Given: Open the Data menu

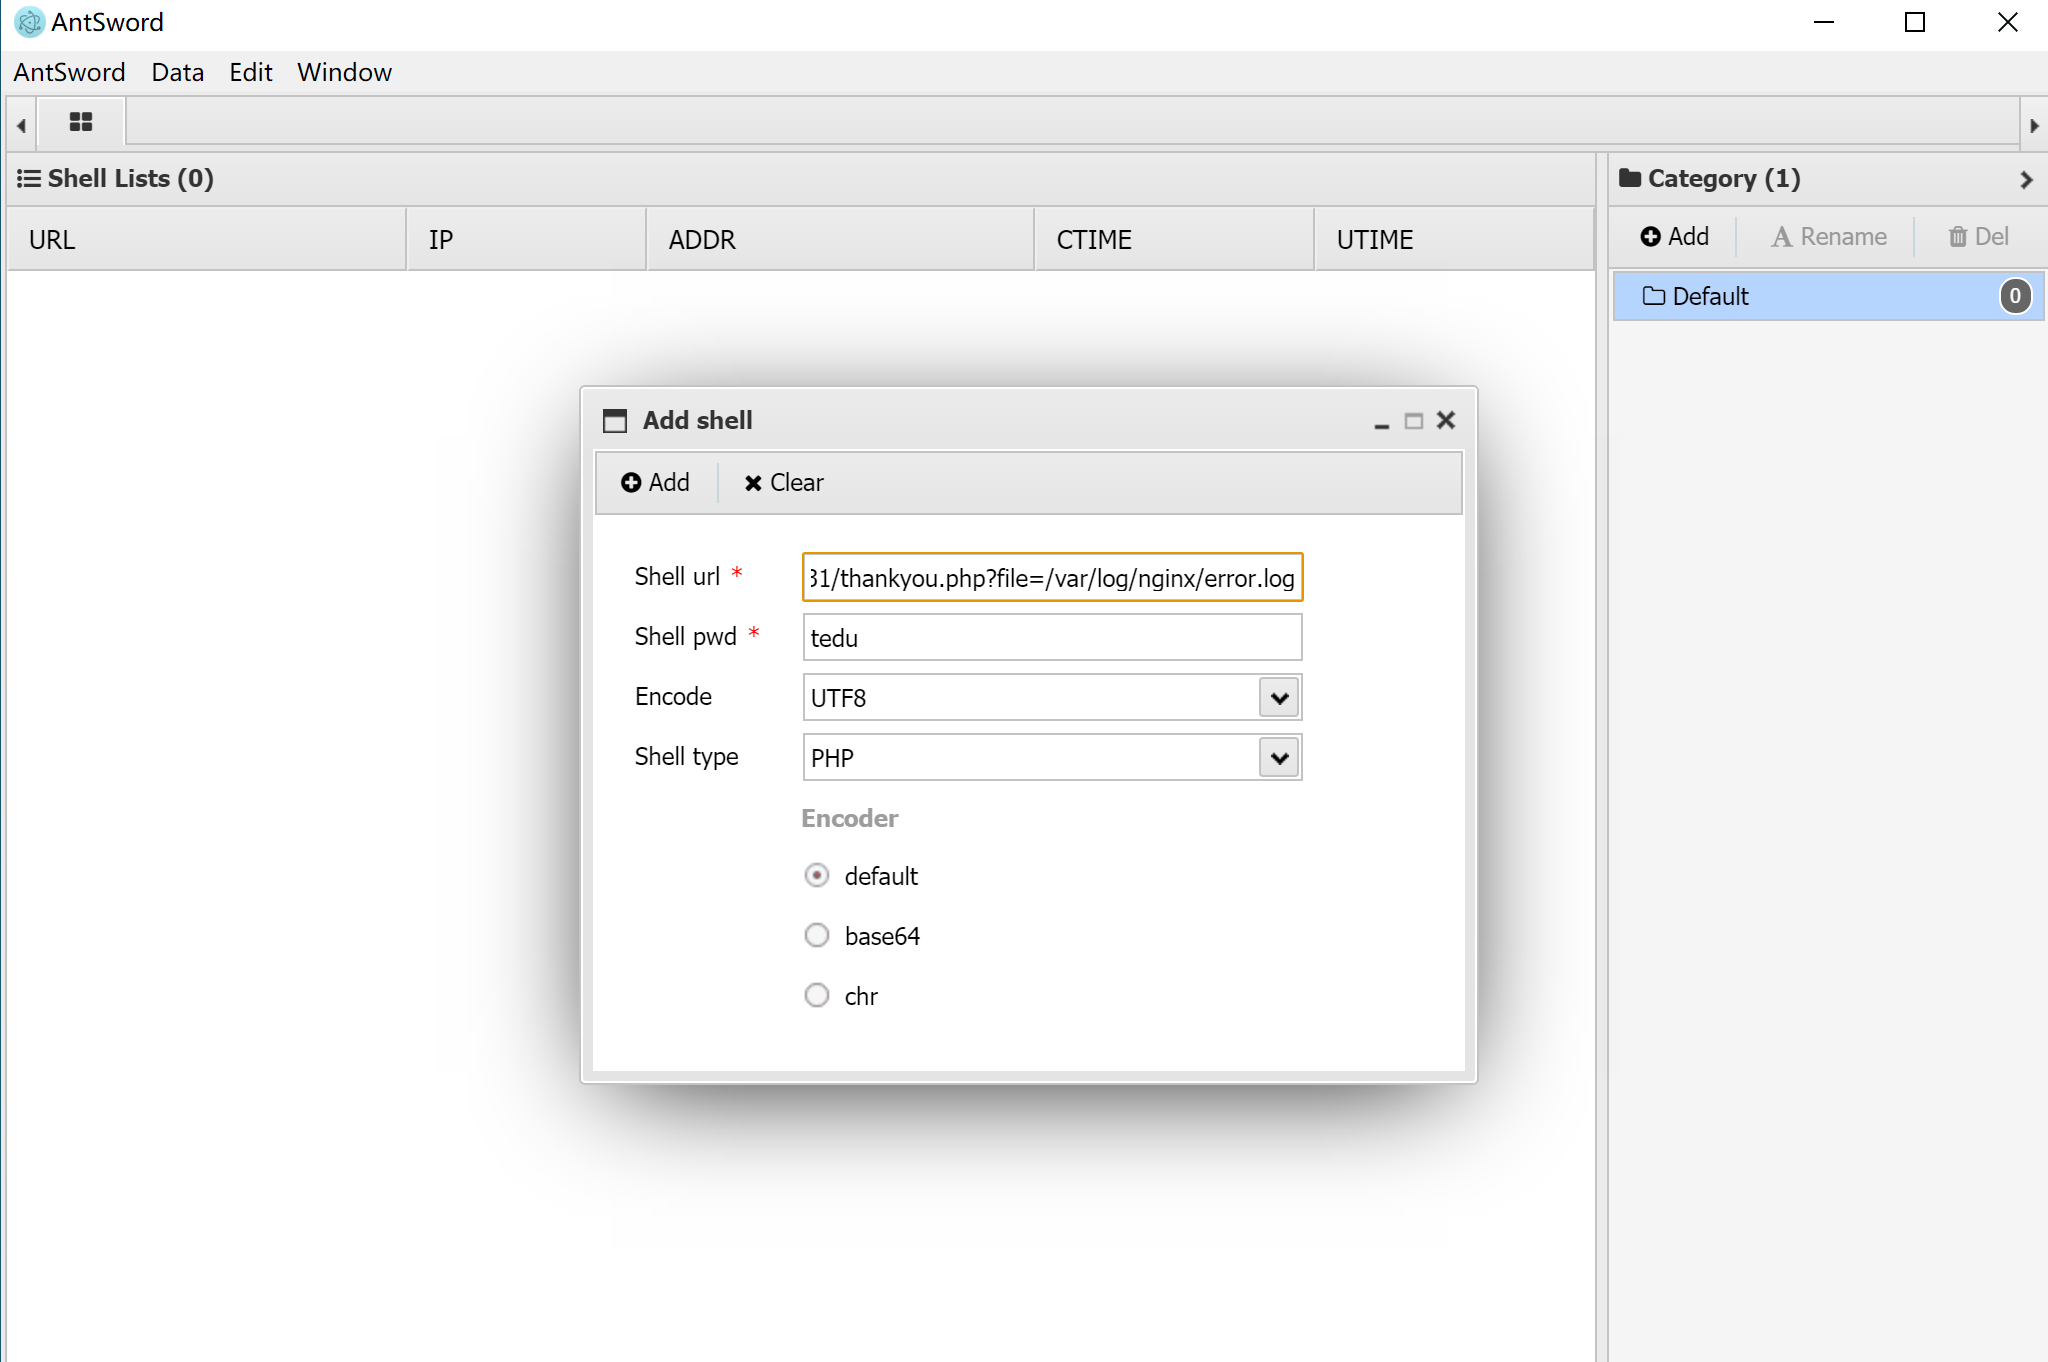Looking at the screenshot, I should 177,73.
